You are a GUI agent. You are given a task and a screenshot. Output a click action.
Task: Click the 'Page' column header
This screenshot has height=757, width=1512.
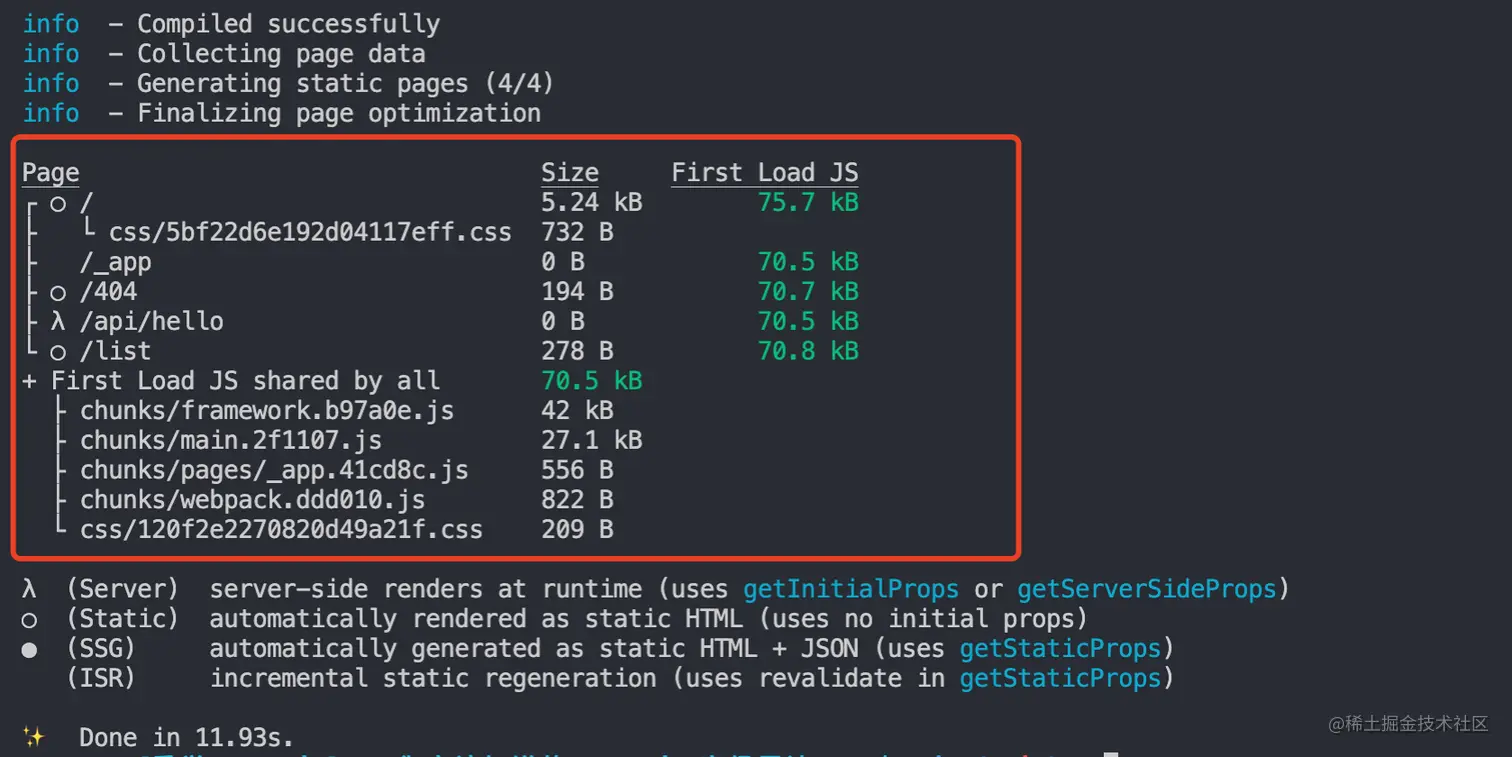coord(51,173)
